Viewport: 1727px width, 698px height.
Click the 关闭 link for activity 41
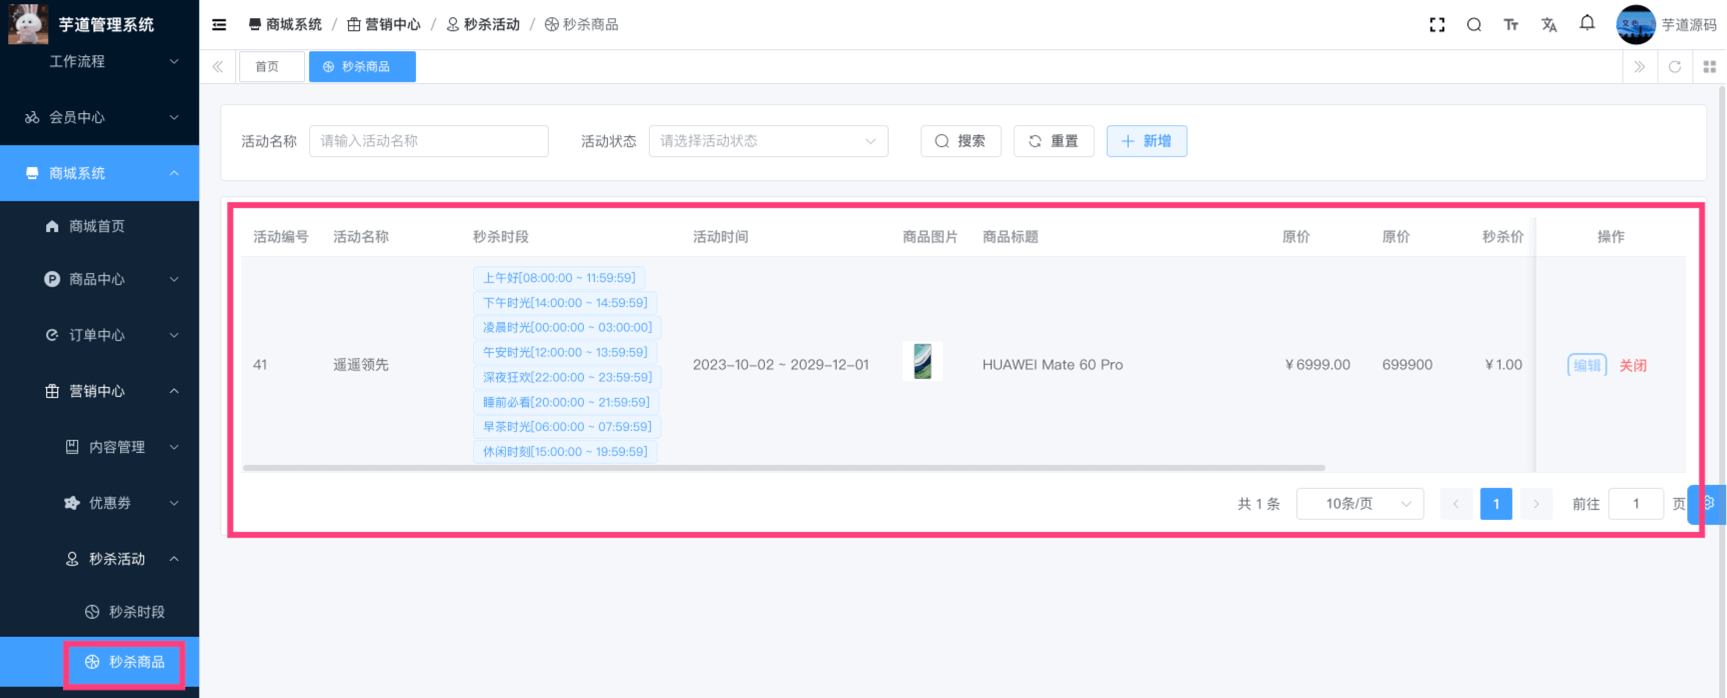tap(1632, 365)
